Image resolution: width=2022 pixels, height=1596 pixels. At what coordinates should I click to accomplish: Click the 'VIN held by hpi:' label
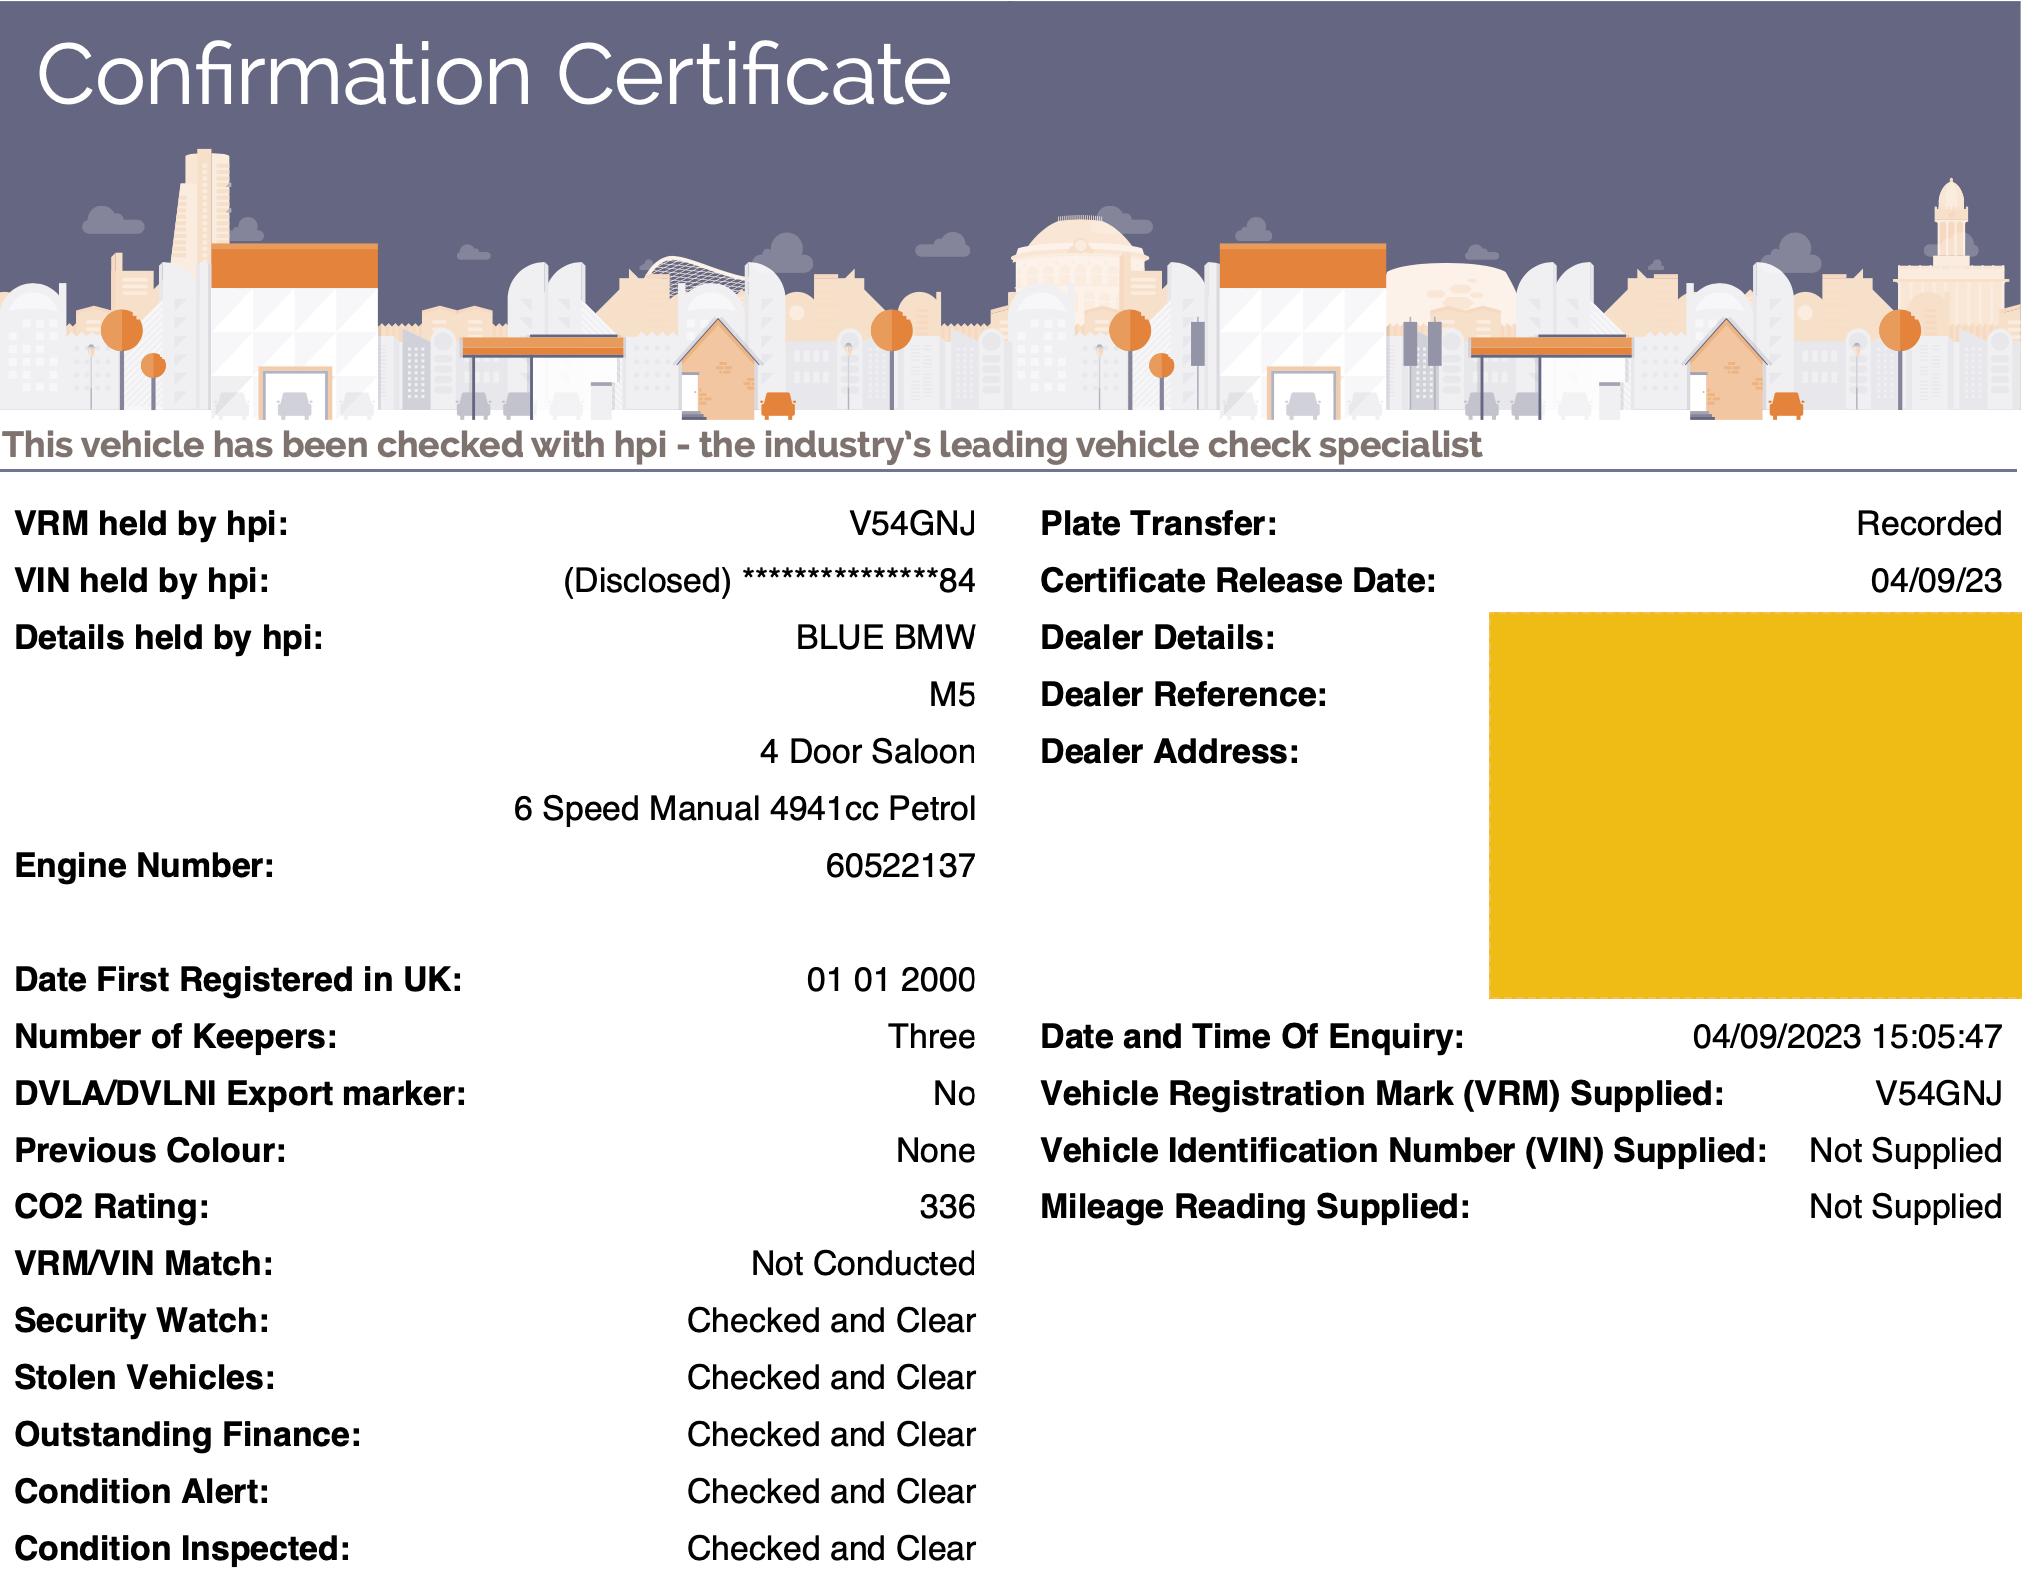142,580
